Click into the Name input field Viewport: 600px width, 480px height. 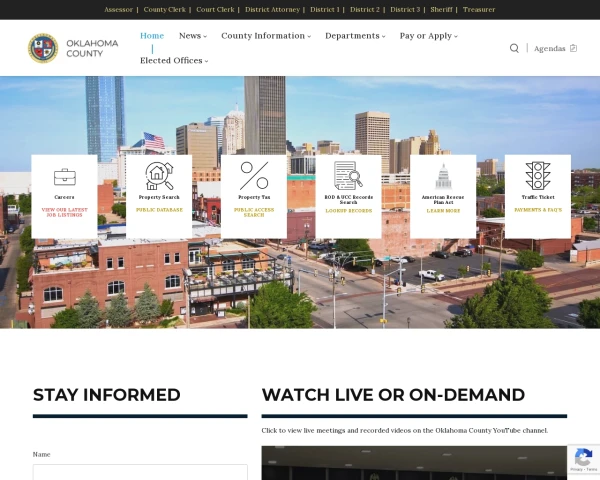(x=140, y=472)
